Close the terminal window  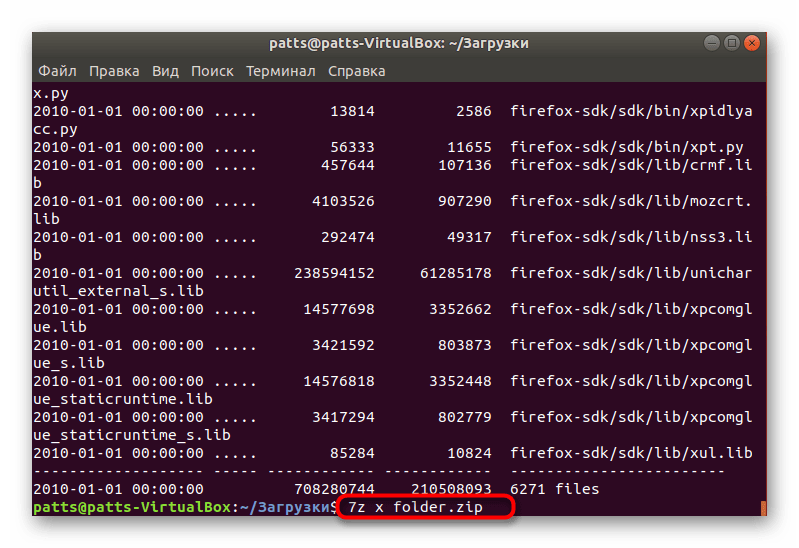coord(752,43)
